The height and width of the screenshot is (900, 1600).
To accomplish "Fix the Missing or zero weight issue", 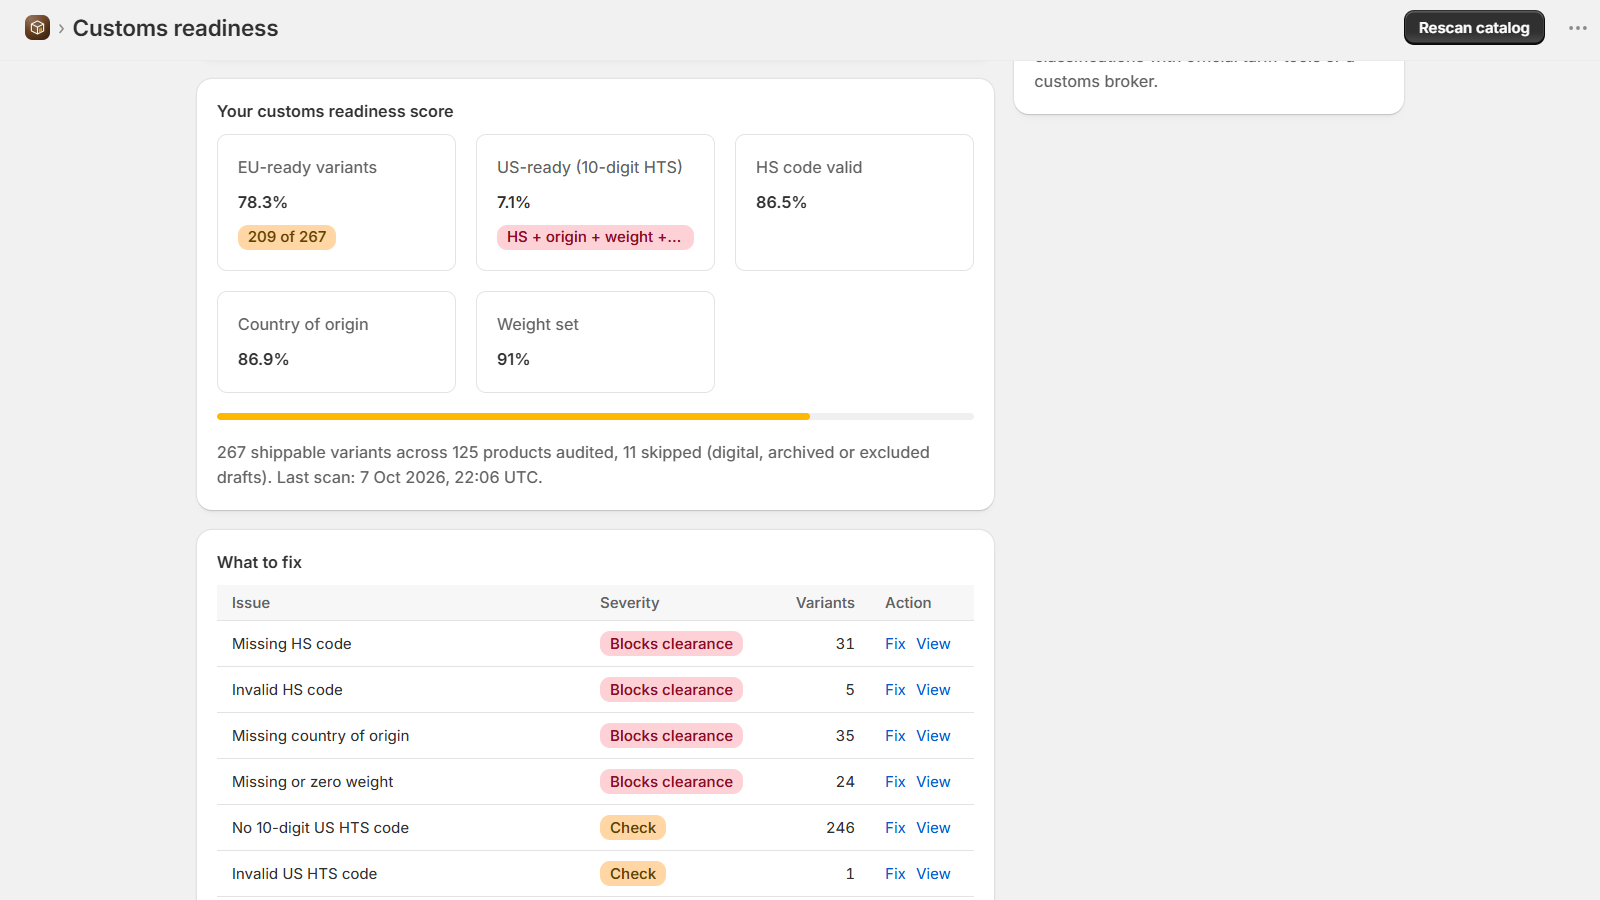I will (895, 782).
